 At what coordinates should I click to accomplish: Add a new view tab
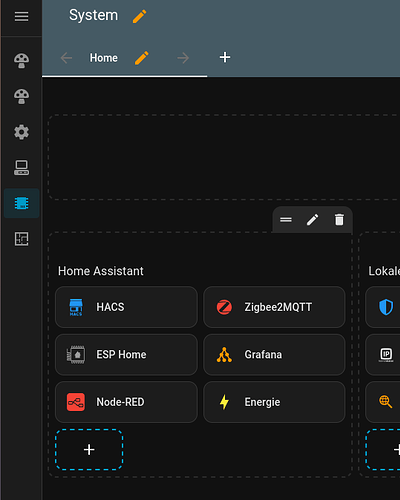pos(225,57)
